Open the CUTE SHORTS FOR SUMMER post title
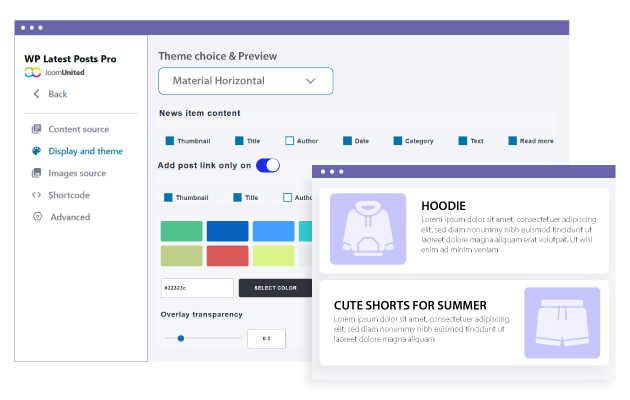Viewport: 630px width, 400px height. (x=411, y=305)
